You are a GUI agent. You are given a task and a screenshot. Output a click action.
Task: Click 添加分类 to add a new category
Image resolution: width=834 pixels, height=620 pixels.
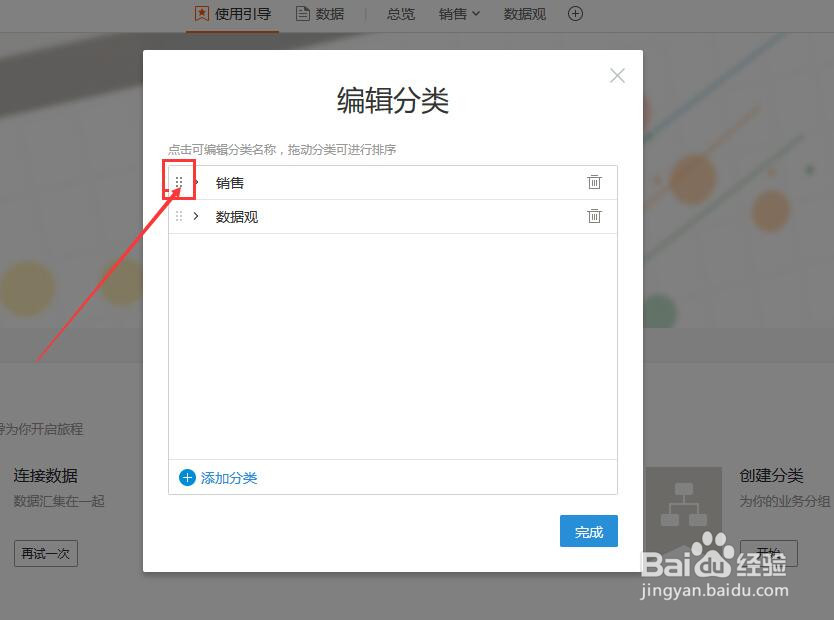point(227,477)
